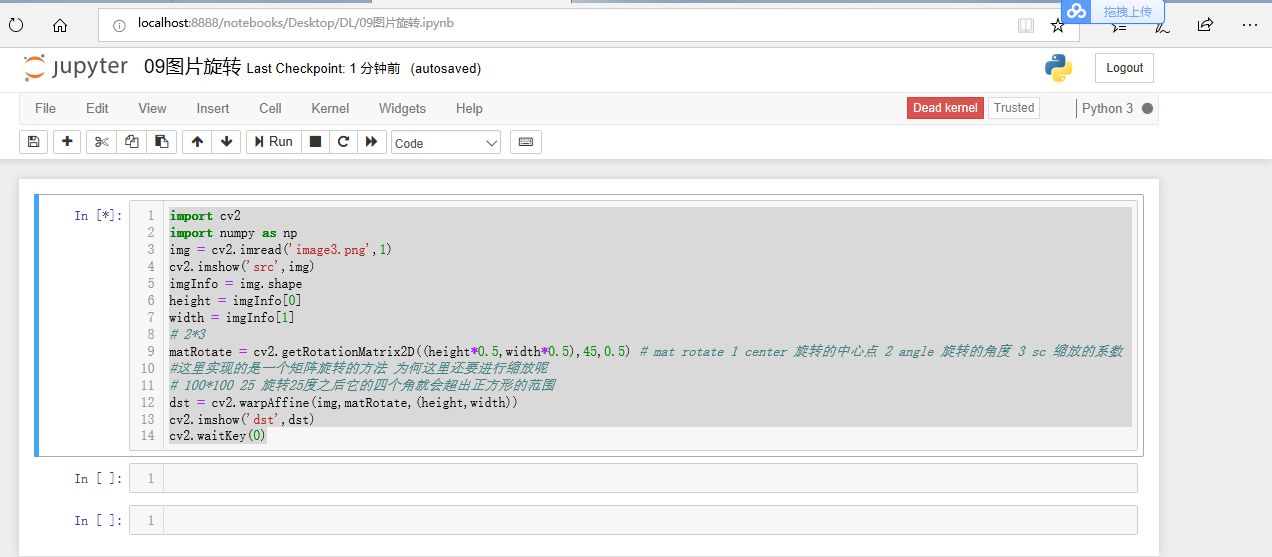1272x557 pixels.
Task: Click the cv2.warpAffine code line
Action: point(343,403)
